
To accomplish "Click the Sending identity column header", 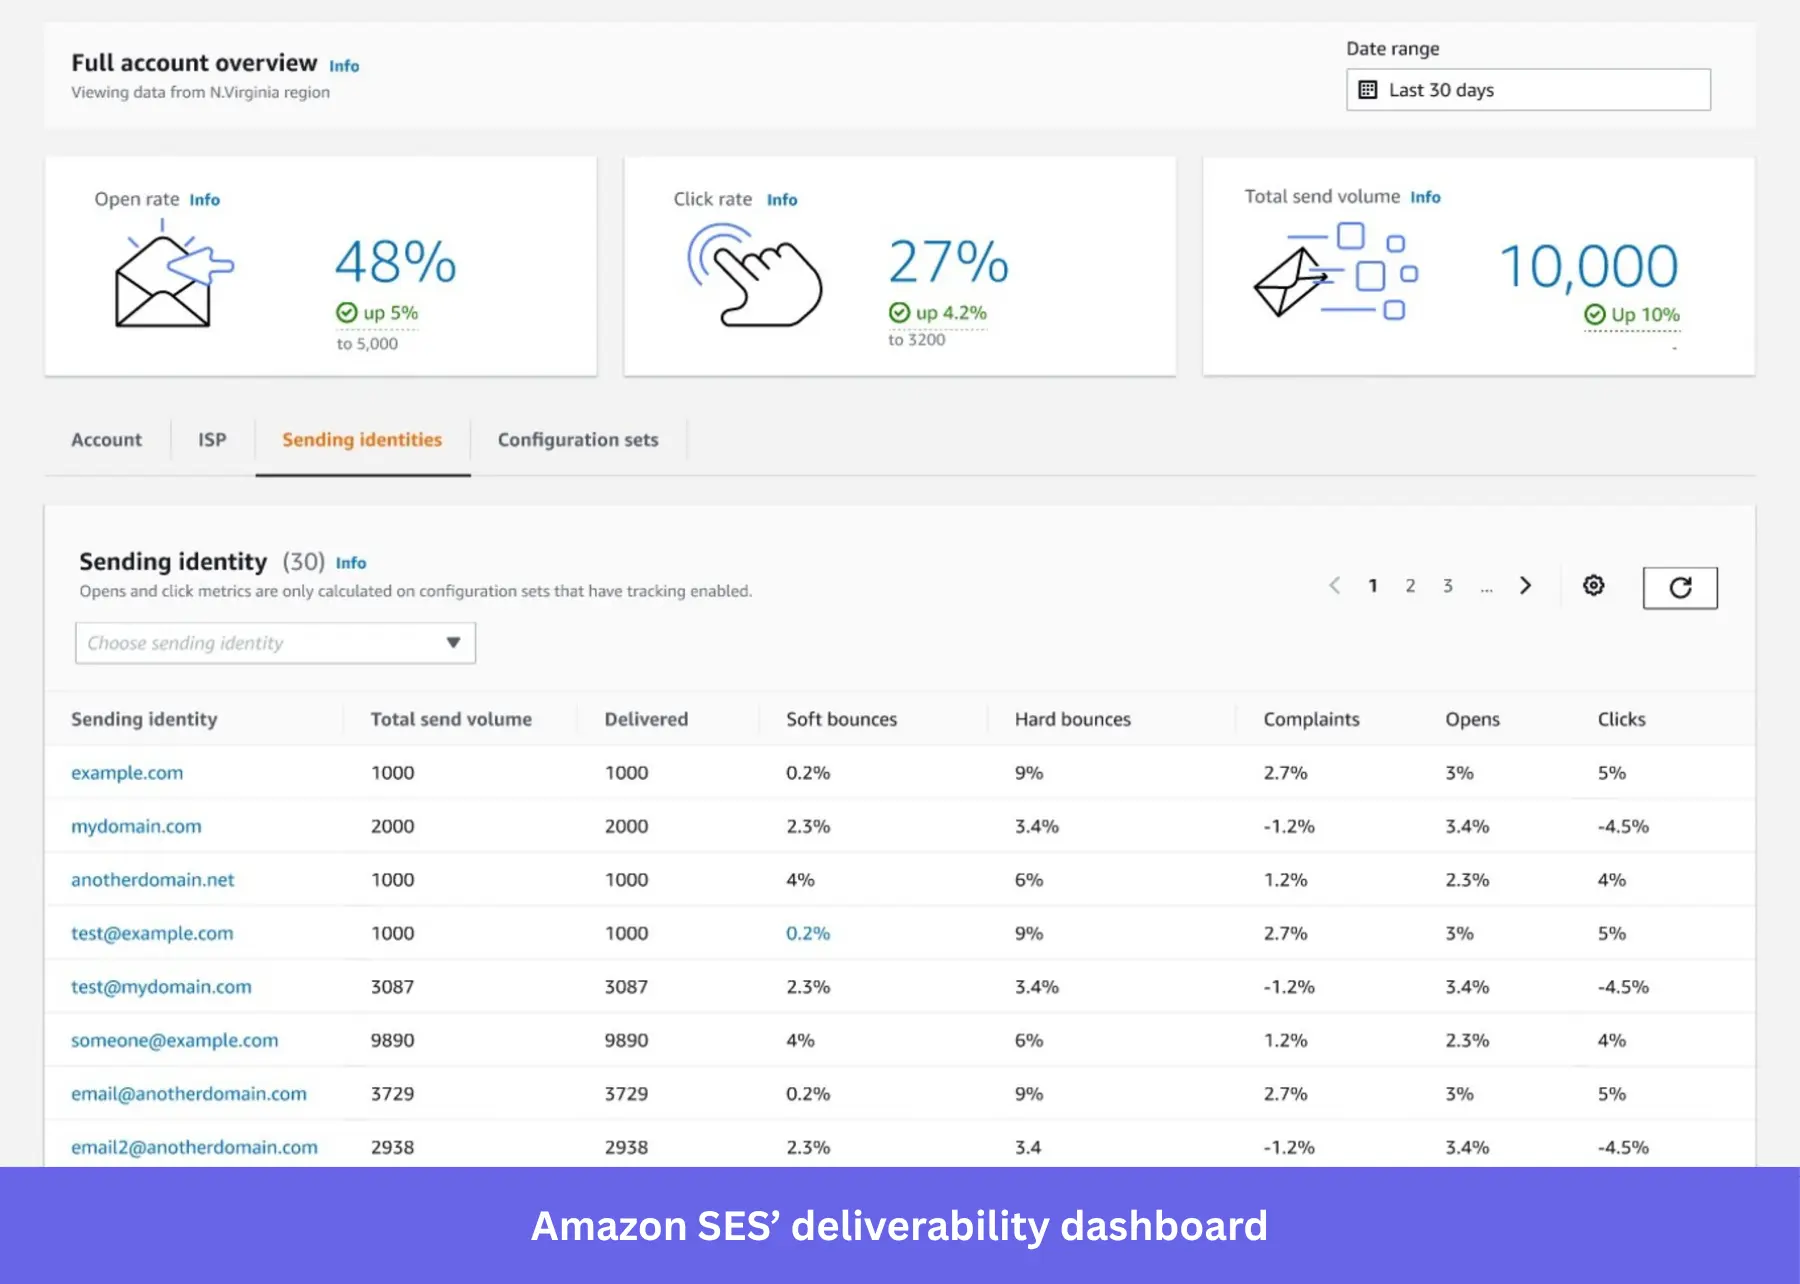I will 144,719.
